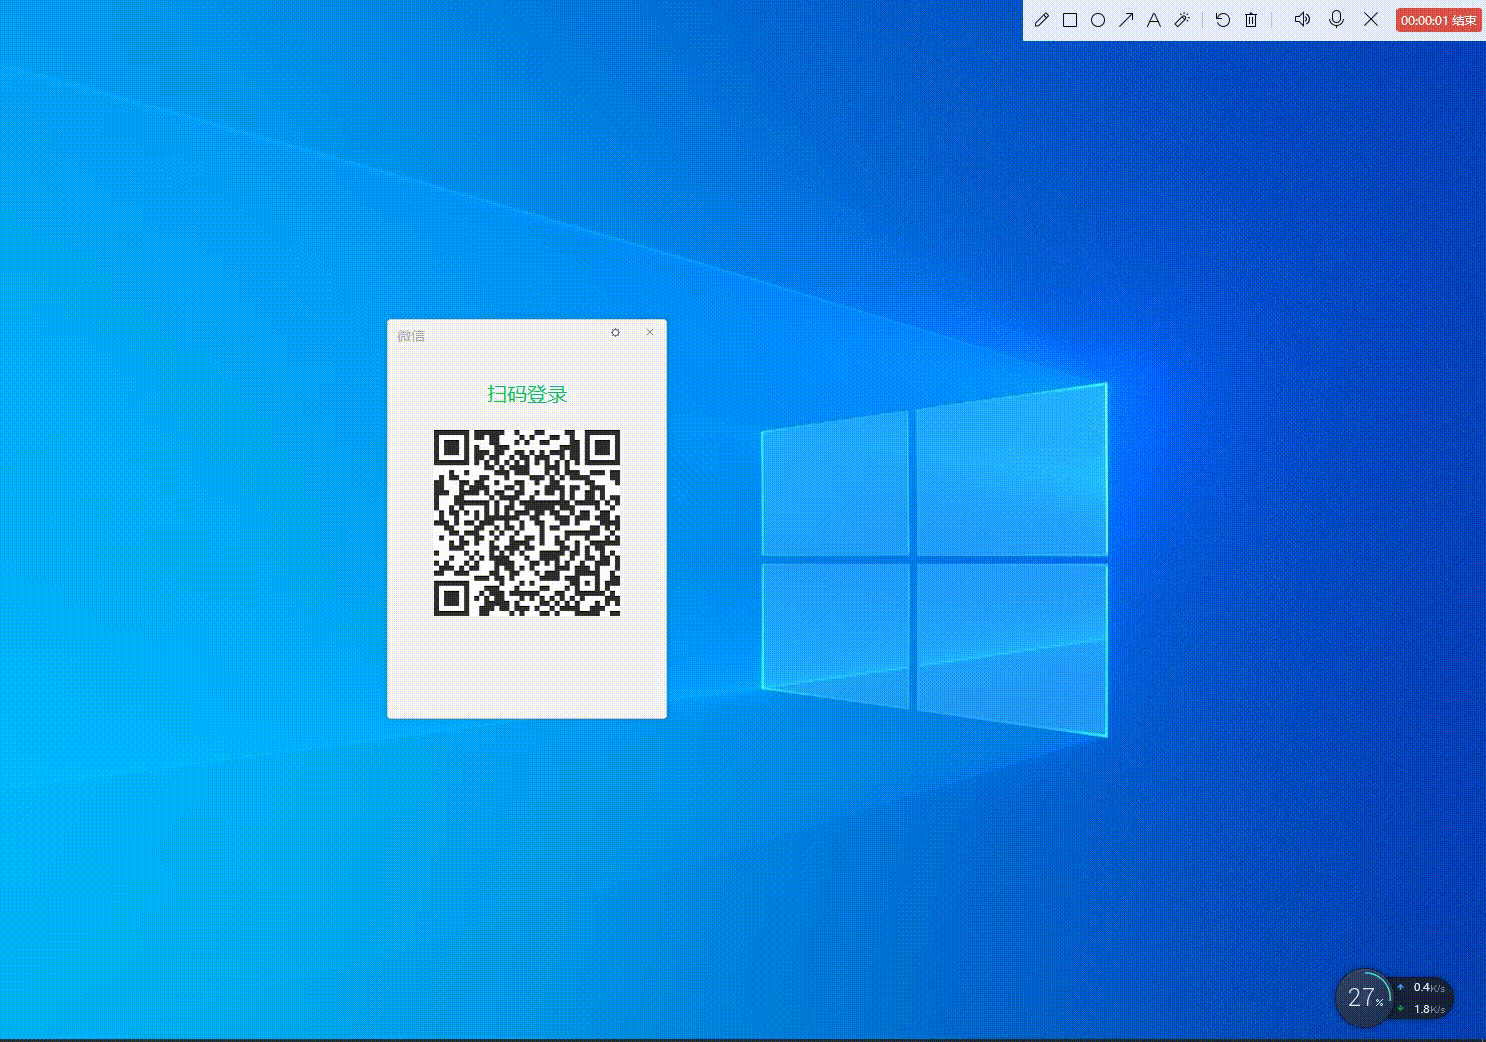Select the pencil drawing tool

point(1041,20)
